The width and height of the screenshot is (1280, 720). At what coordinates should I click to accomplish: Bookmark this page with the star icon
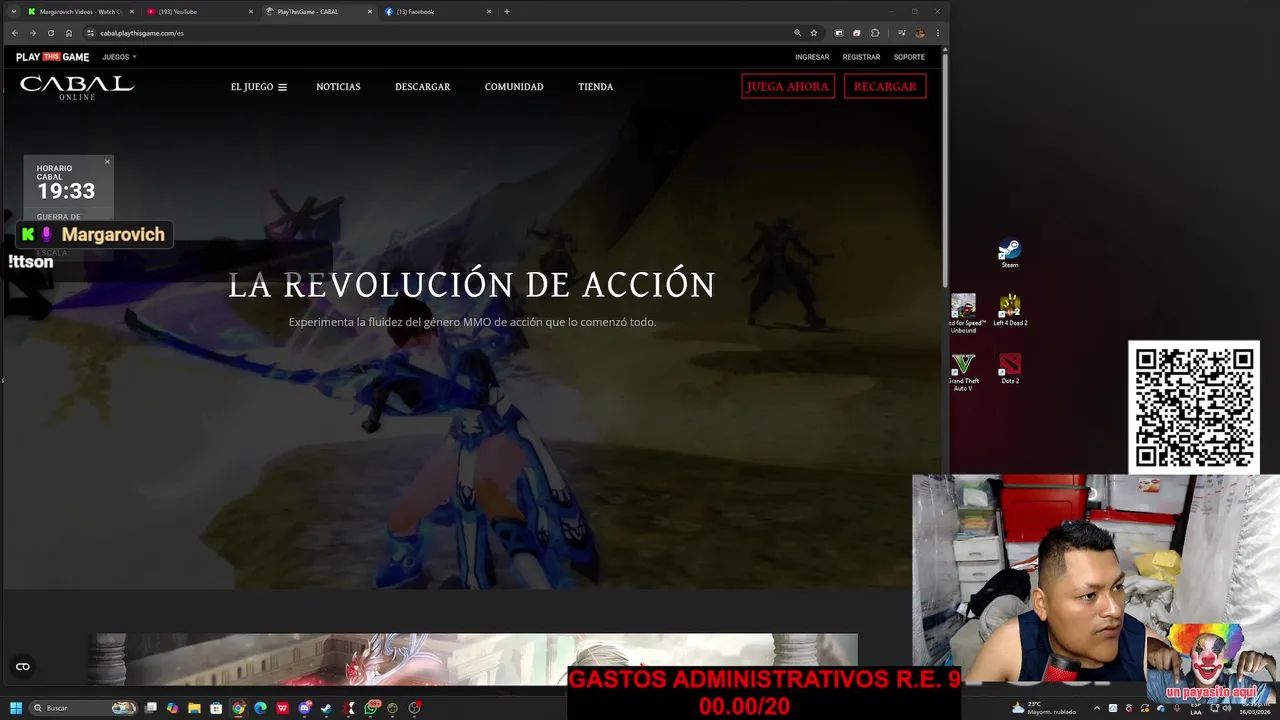click(814, 33)
